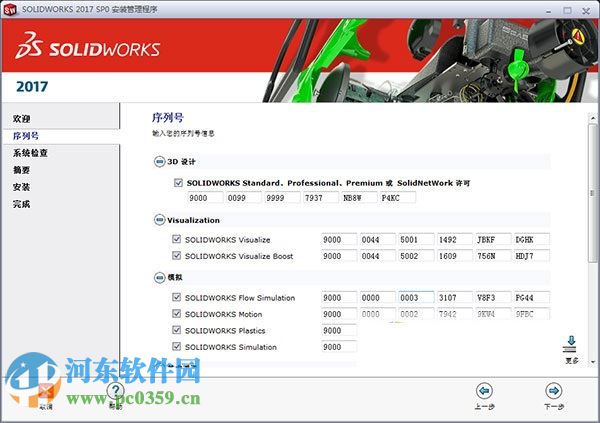Image resolution: width=600 pixels, height=423 pixels.
Task: Click the 3D design serial field 9000
Action: (205, 198)
